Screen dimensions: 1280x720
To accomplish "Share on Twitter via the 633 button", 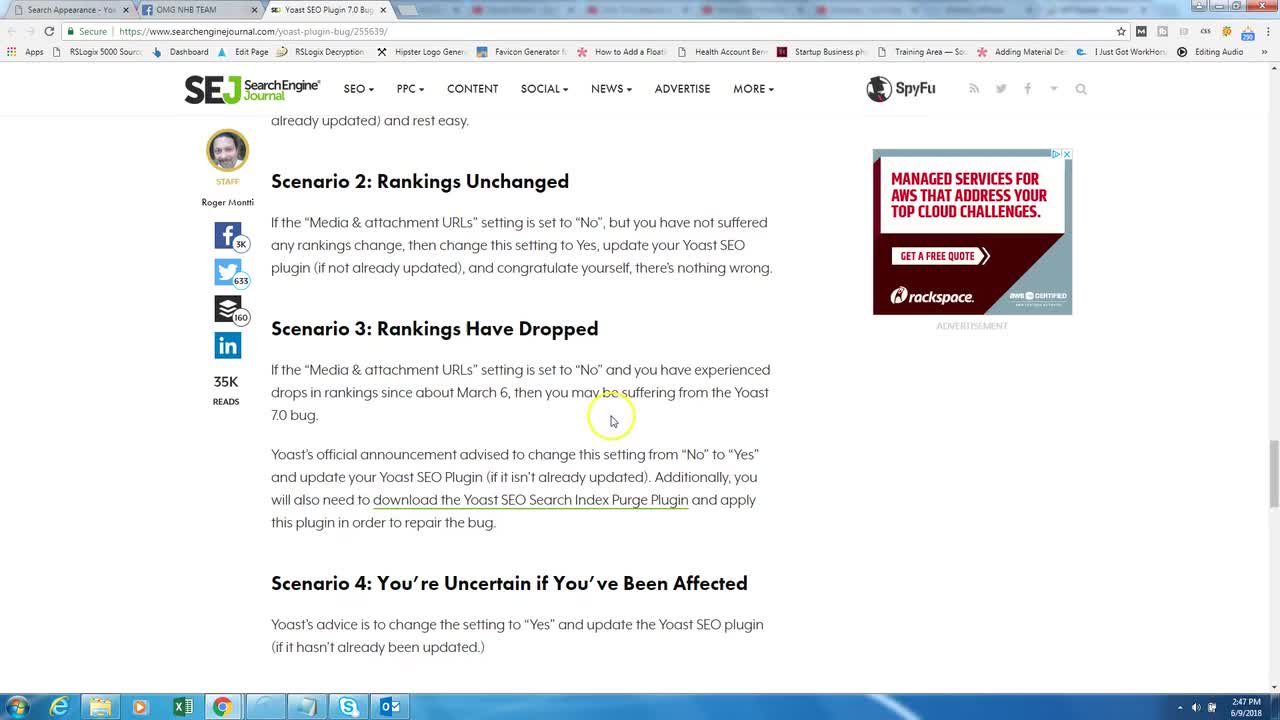I will [x=229, y=273].
